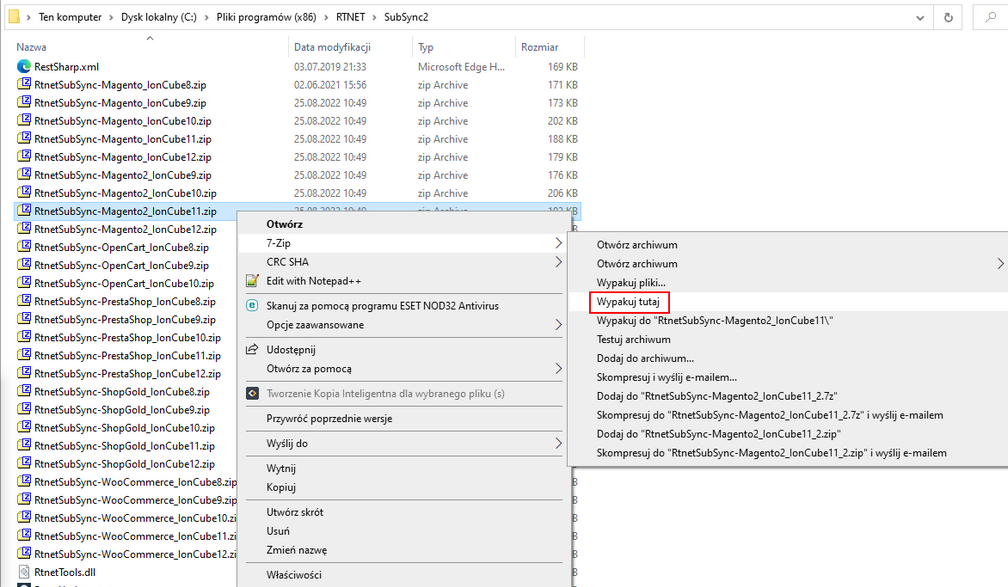Click the Pliki programów (x86) breadcrumb
This screenshot has width=1008, height=587.
pos(266,17)
